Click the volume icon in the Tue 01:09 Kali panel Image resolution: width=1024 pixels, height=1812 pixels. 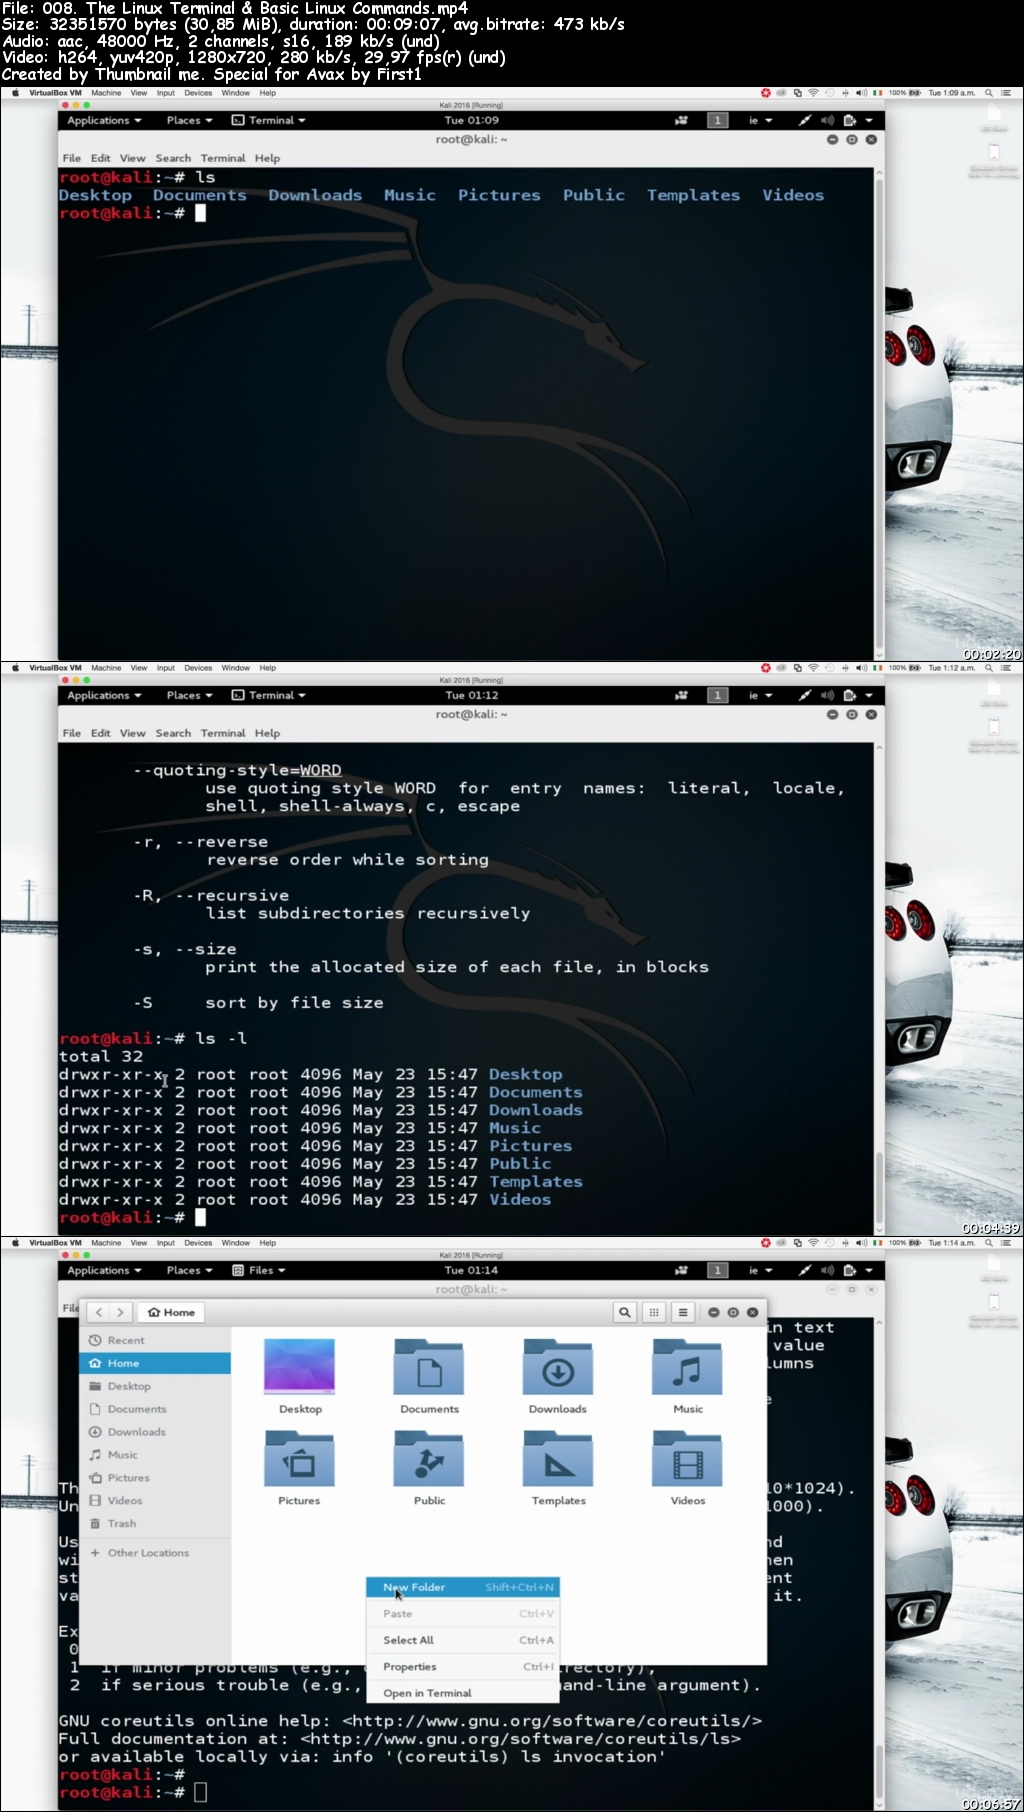827,120
